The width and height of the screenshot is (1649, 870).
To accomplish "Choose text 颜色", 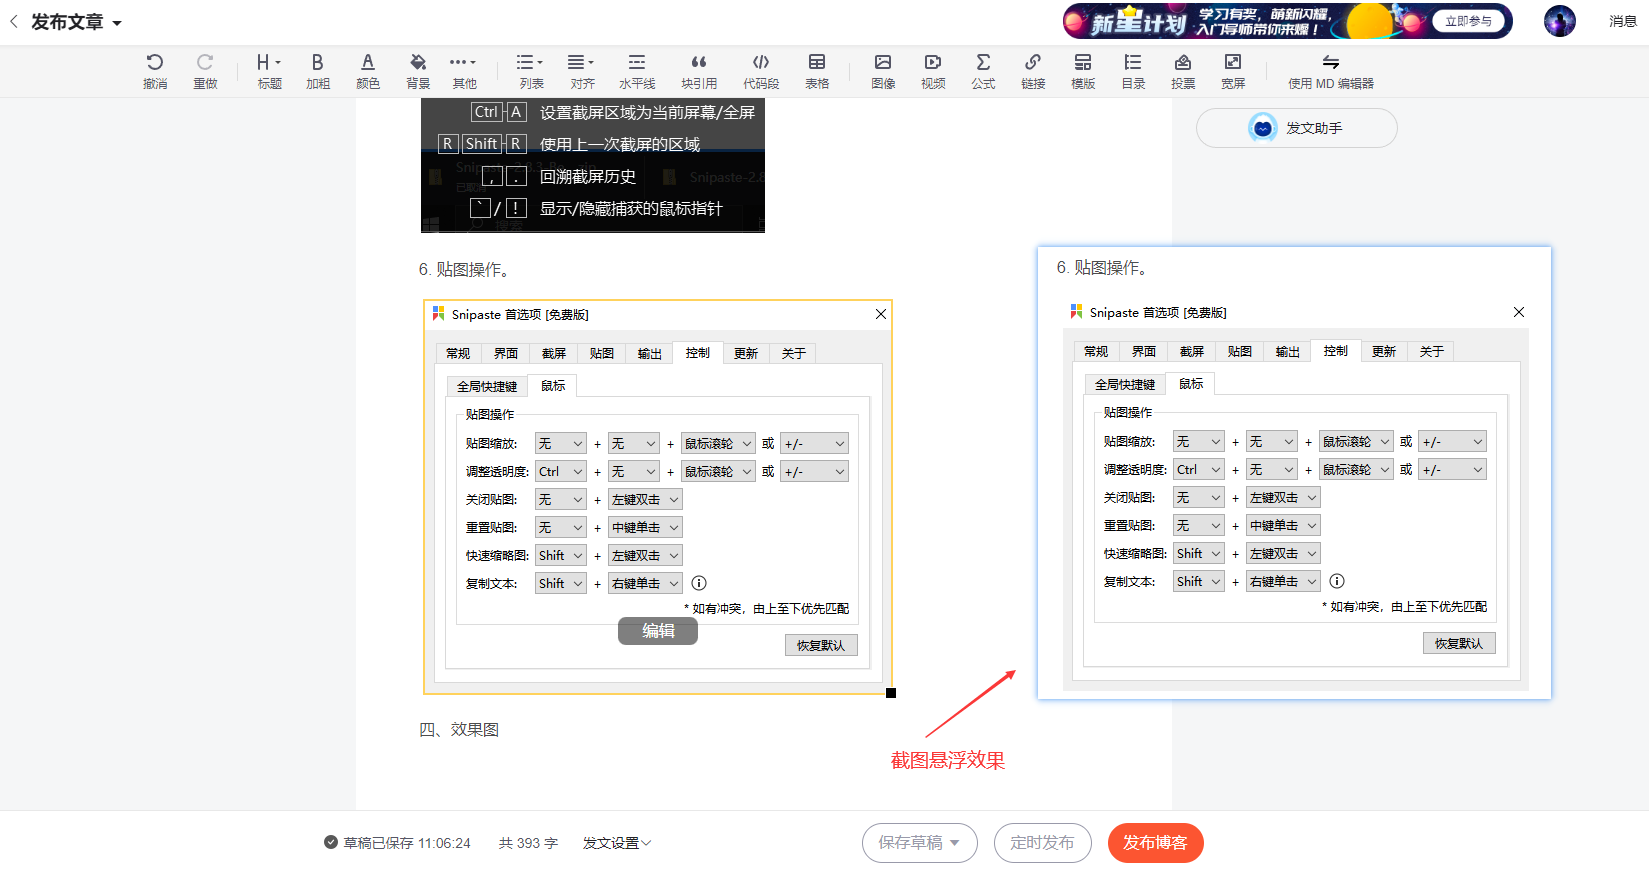I will click(x=368, y=72).
